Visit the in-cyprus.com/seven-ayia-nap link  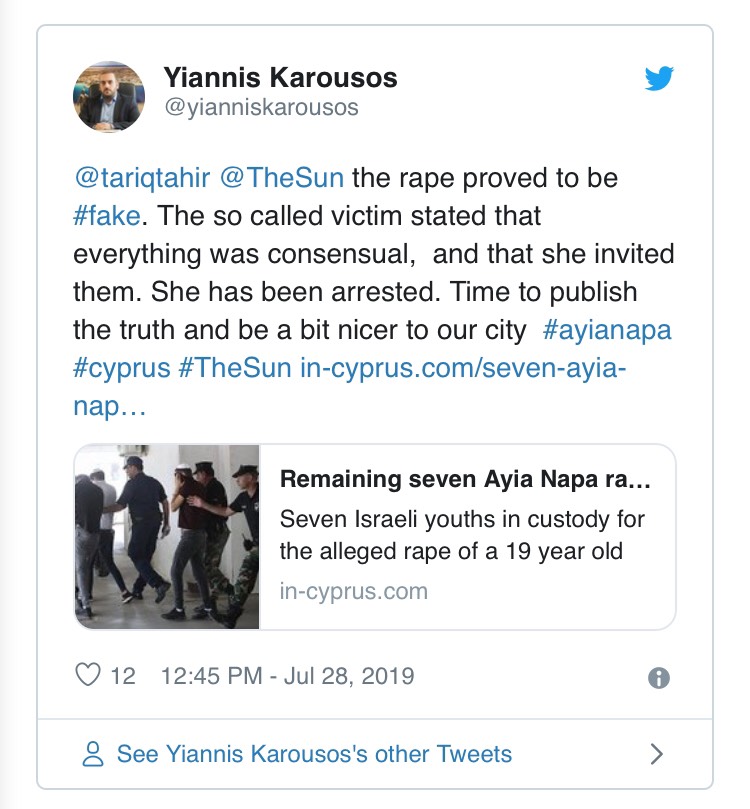350,387
